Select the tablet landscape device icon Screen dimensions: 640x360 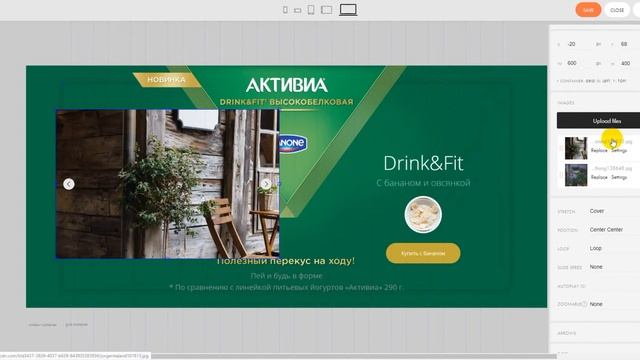[327, 10]
